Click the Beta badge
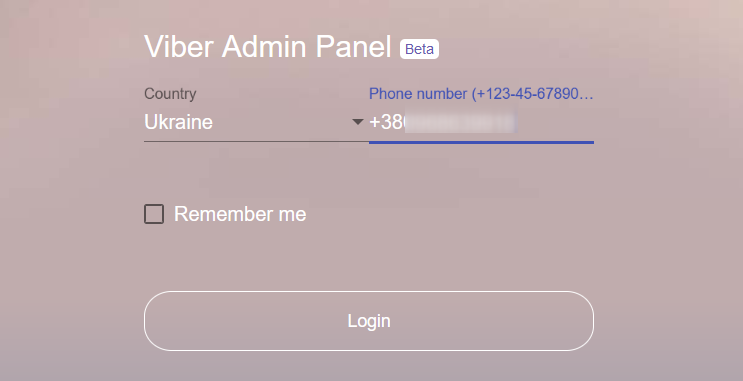 tap(419, 49)
